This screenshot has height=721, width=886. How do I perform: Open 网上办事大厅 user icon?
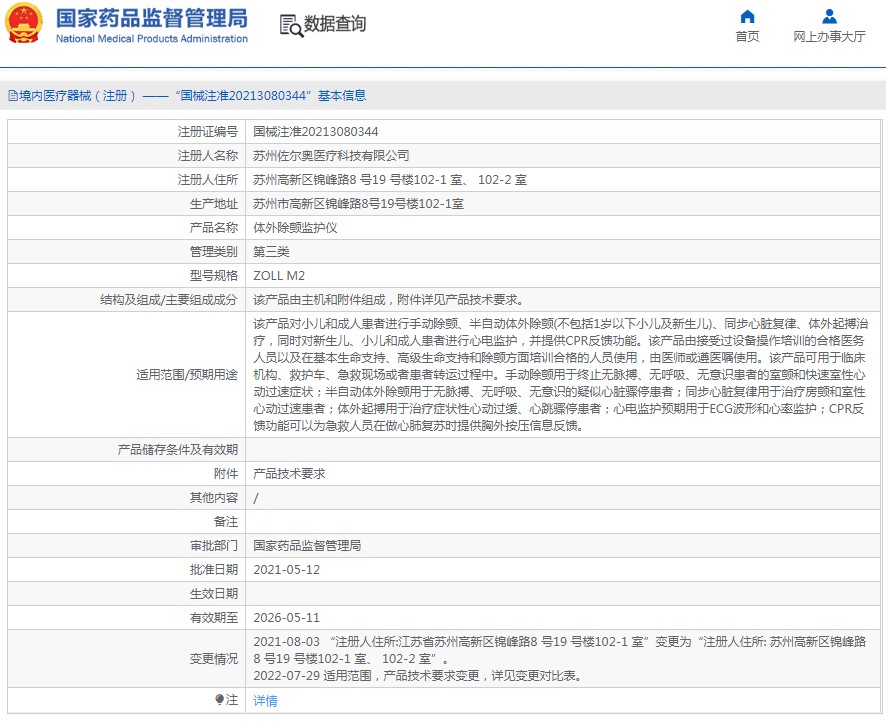click(x=829, y=16)
